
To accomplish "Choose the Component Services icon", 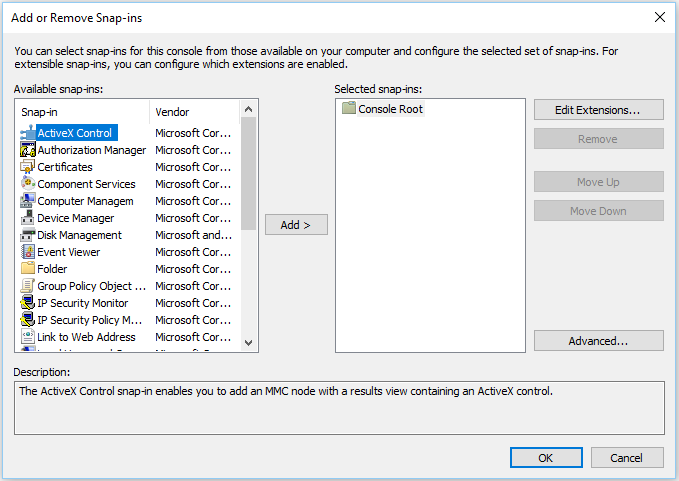I will [28, 184].
